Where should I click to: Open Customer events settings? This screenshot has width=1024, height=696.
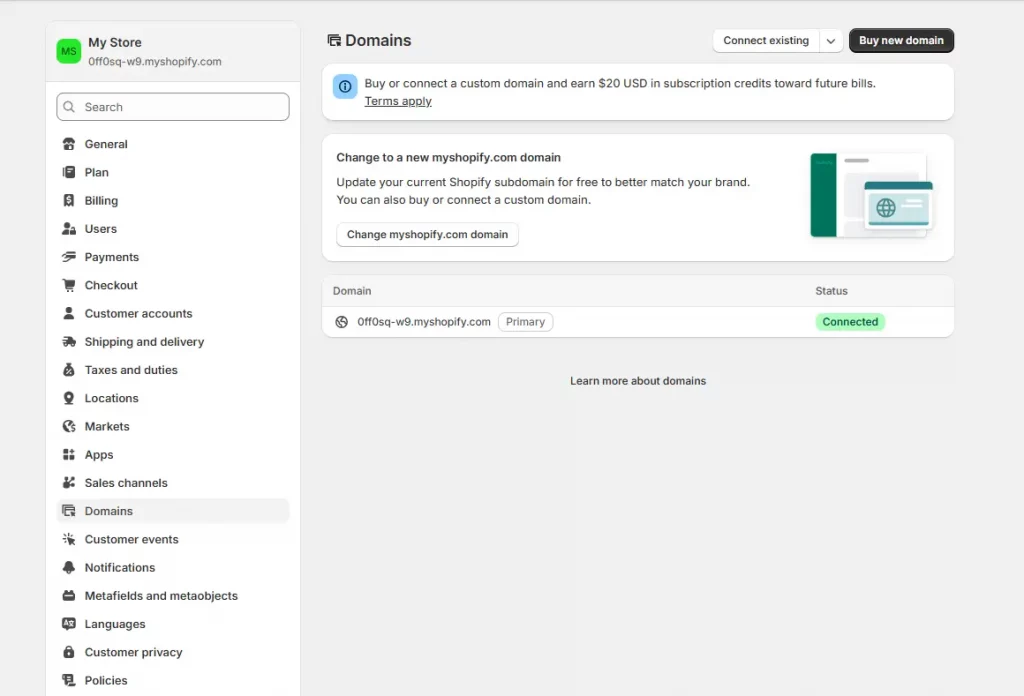point(173,539)
